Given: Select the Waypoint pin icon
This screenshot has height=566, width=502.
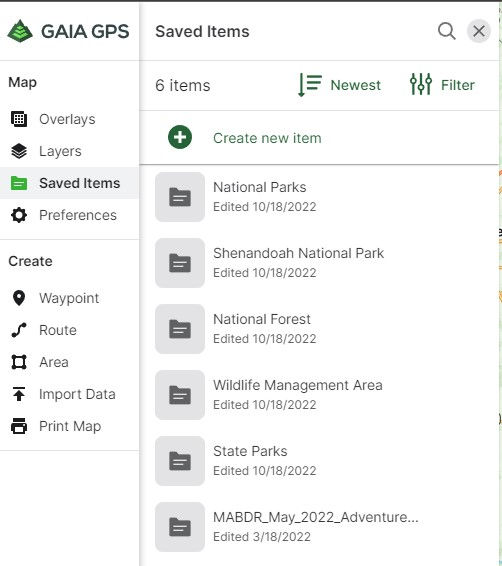Looking at the screenshot, I should [x=19, y=298].
